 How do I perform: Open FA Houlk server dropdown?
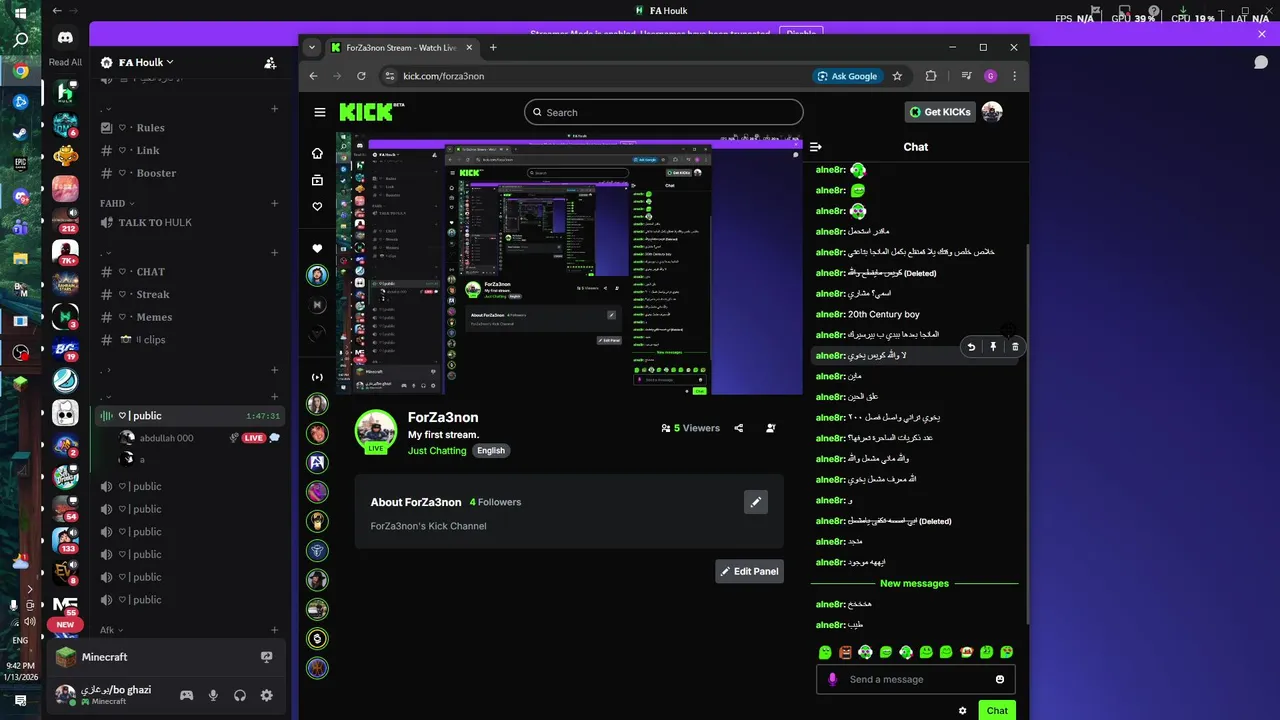coord(146,62)
